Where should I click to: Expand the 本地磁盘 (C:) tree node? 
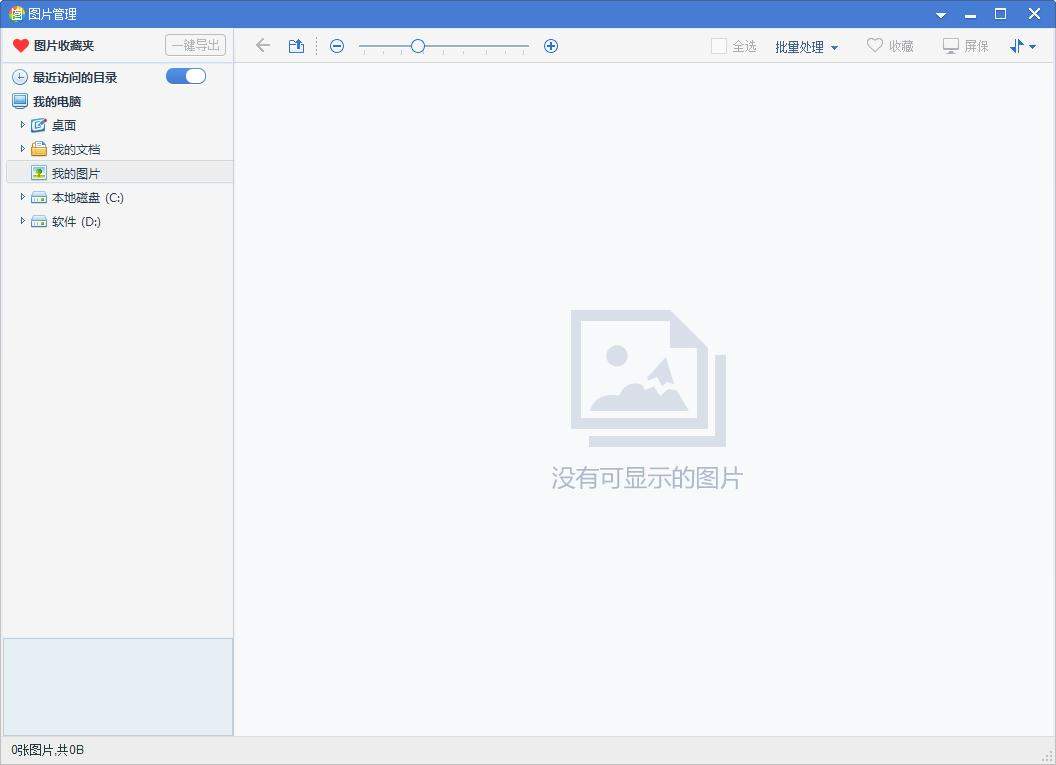[23, 197]
